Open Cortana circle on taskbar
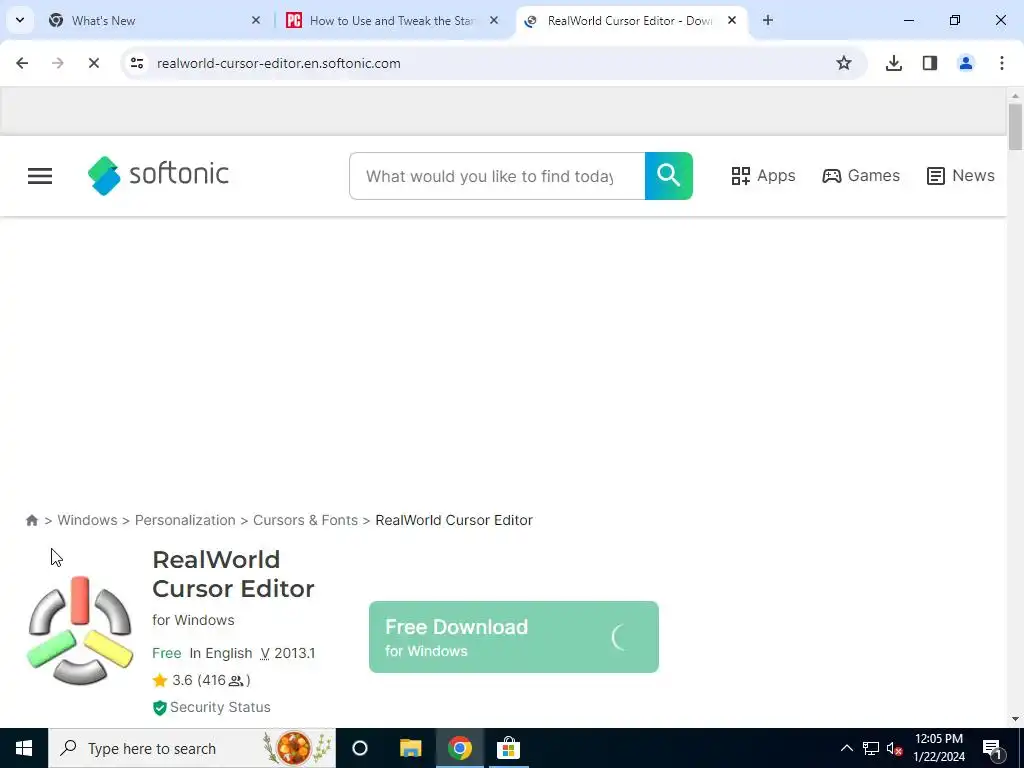 [360, 748]
